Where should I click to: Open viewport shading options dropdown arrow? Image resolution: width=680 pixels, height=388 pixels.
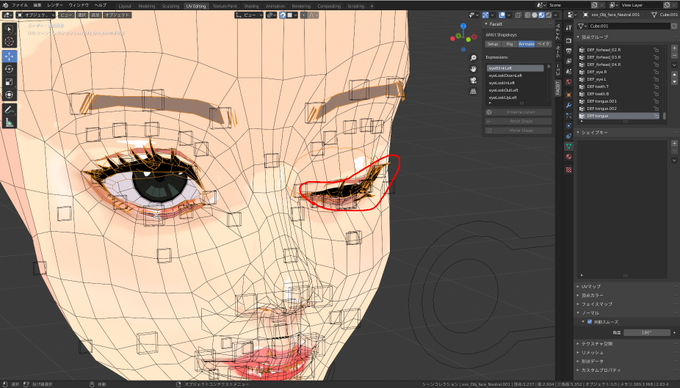[x=556, y=15]
